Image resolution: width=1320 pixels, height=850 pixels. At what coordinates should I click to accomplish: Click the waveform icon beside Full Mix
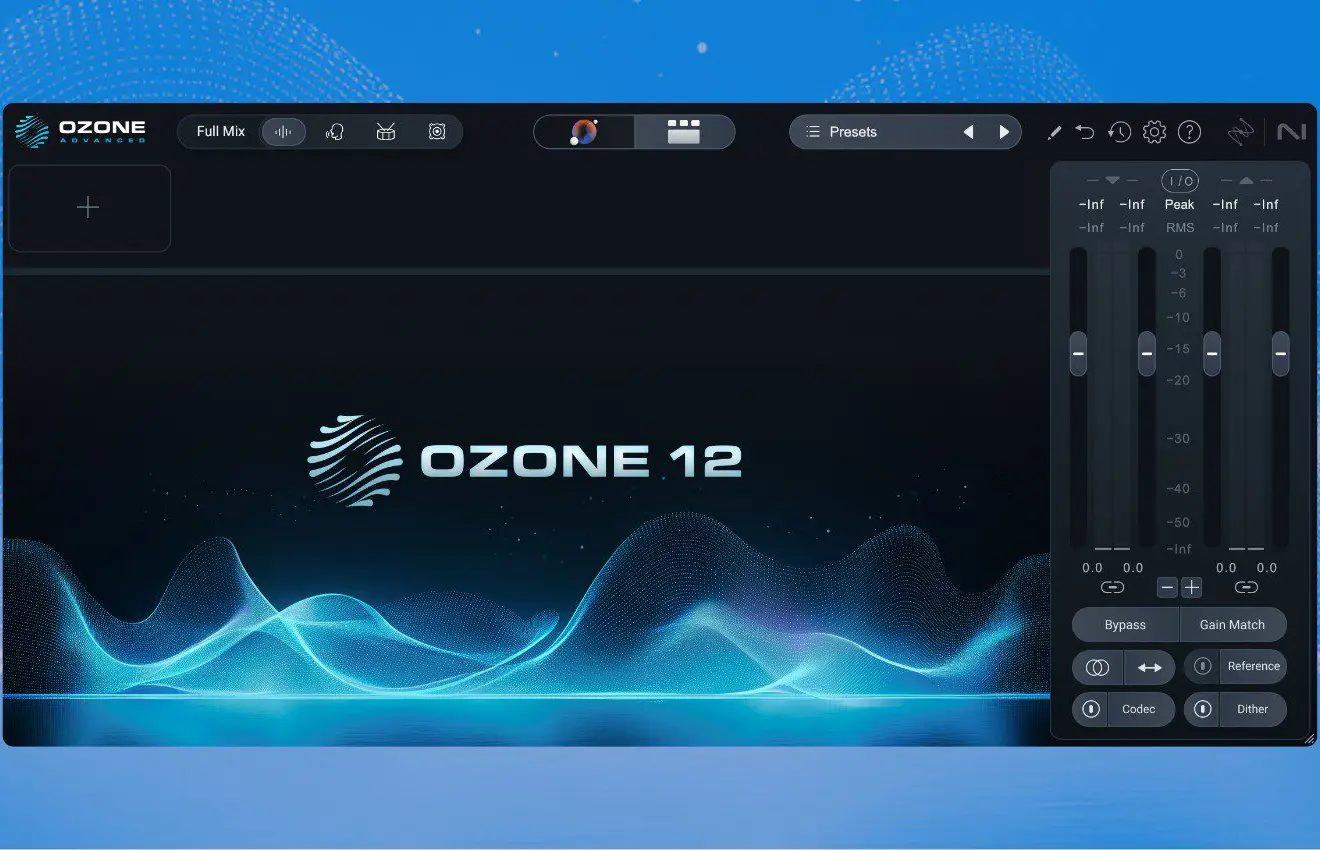coord(284,132)
